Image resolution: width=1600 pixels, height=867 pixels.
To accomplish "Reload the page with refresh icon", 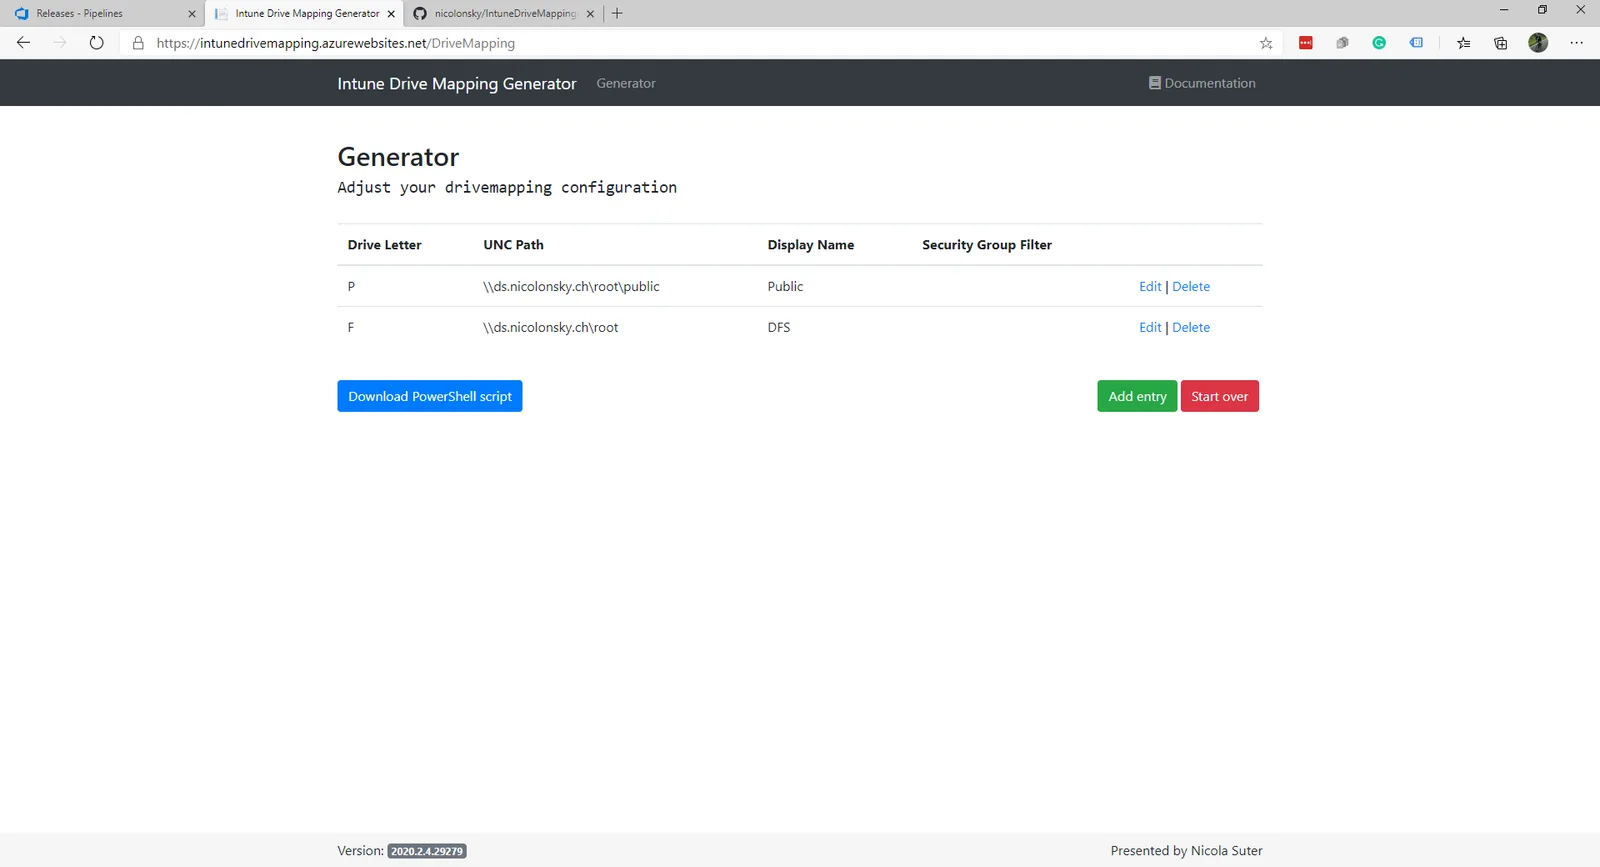I will 97,43.
